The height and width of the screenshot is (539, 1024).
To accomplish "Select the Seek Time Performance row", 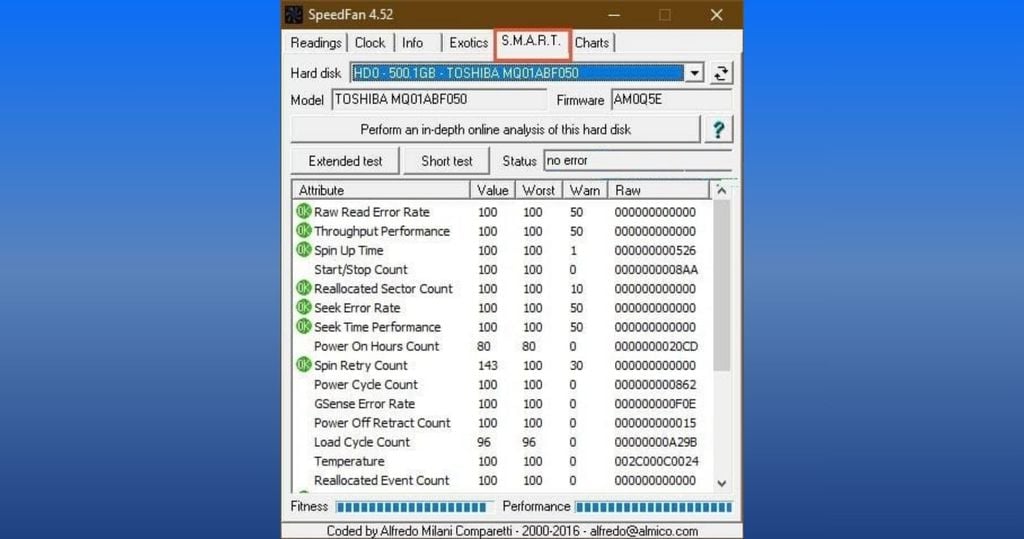I will point(502,327).
